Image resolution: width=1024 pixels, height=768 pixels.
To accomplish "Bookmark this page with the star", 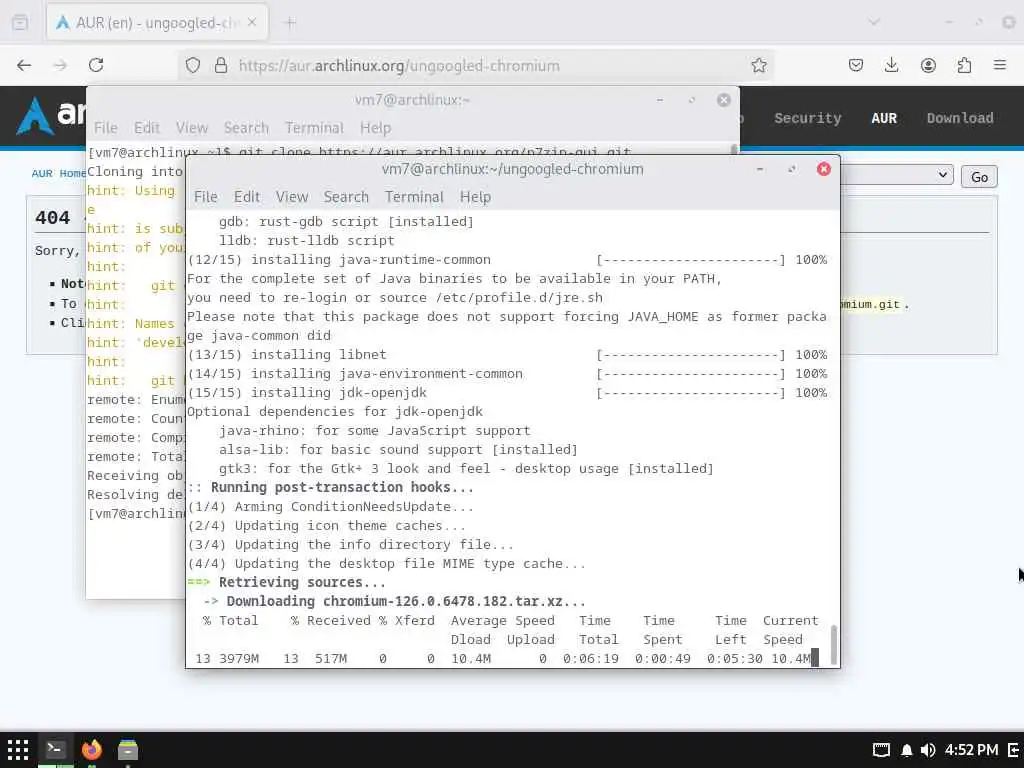I will (x=758, y=65).
